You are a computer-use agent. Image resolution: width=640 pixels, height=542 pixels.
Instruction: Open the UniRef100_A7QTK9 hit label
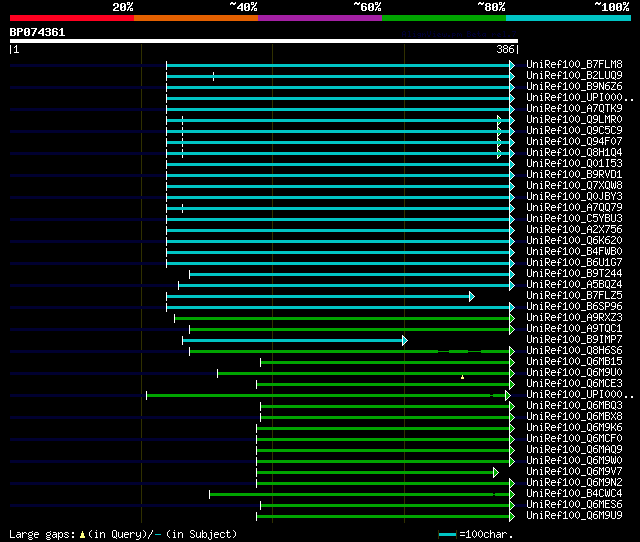point(574,109)
